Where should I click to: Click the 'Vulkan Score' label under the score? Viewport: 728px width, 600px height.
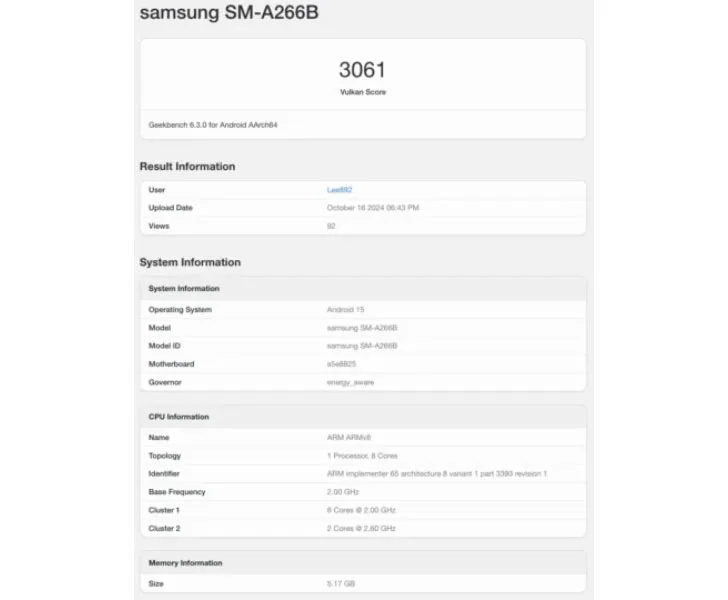click(363, 92)
